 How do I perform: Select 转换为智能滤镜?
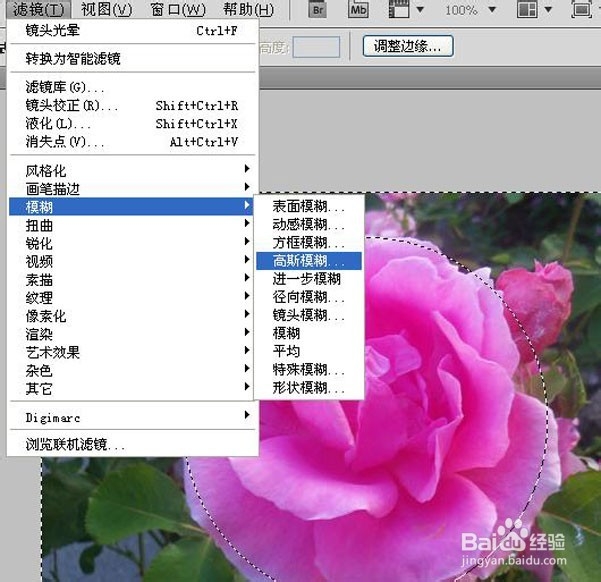point(131,59)
